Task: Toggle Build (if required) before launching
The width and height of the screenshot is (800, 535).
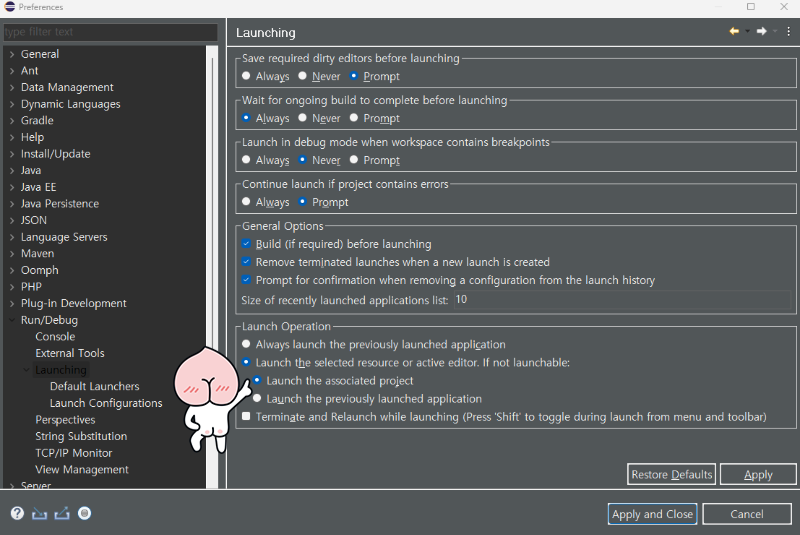Action: click(x=246, y=244)
